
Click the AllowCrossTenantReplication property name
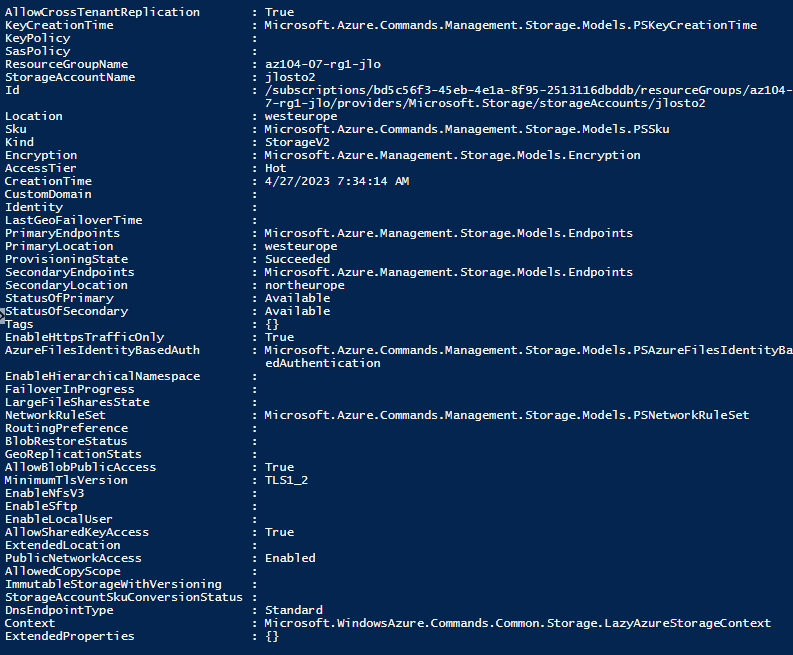point(102,12)
